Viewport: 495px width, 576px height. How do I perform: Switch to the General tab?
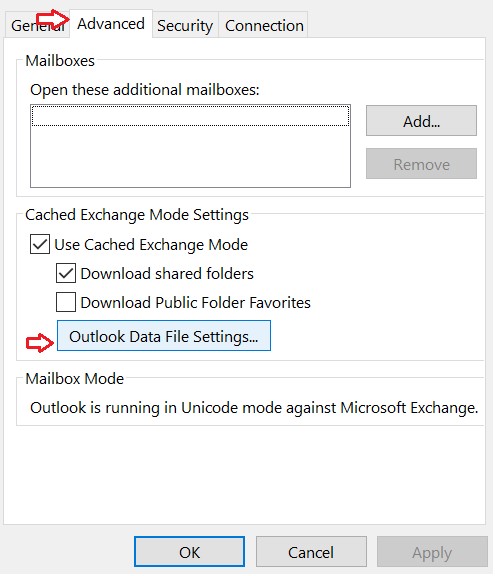coord(37,25)
